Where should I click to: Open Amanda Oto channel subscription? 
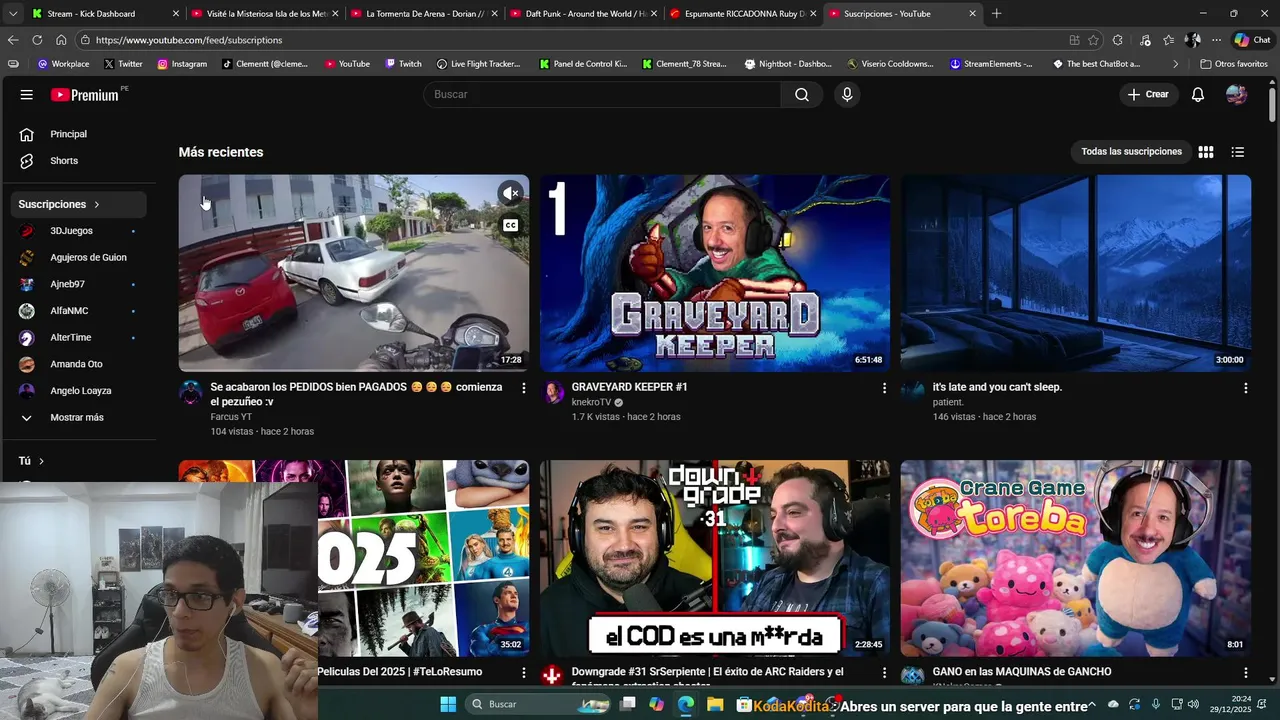click(78, 364)
